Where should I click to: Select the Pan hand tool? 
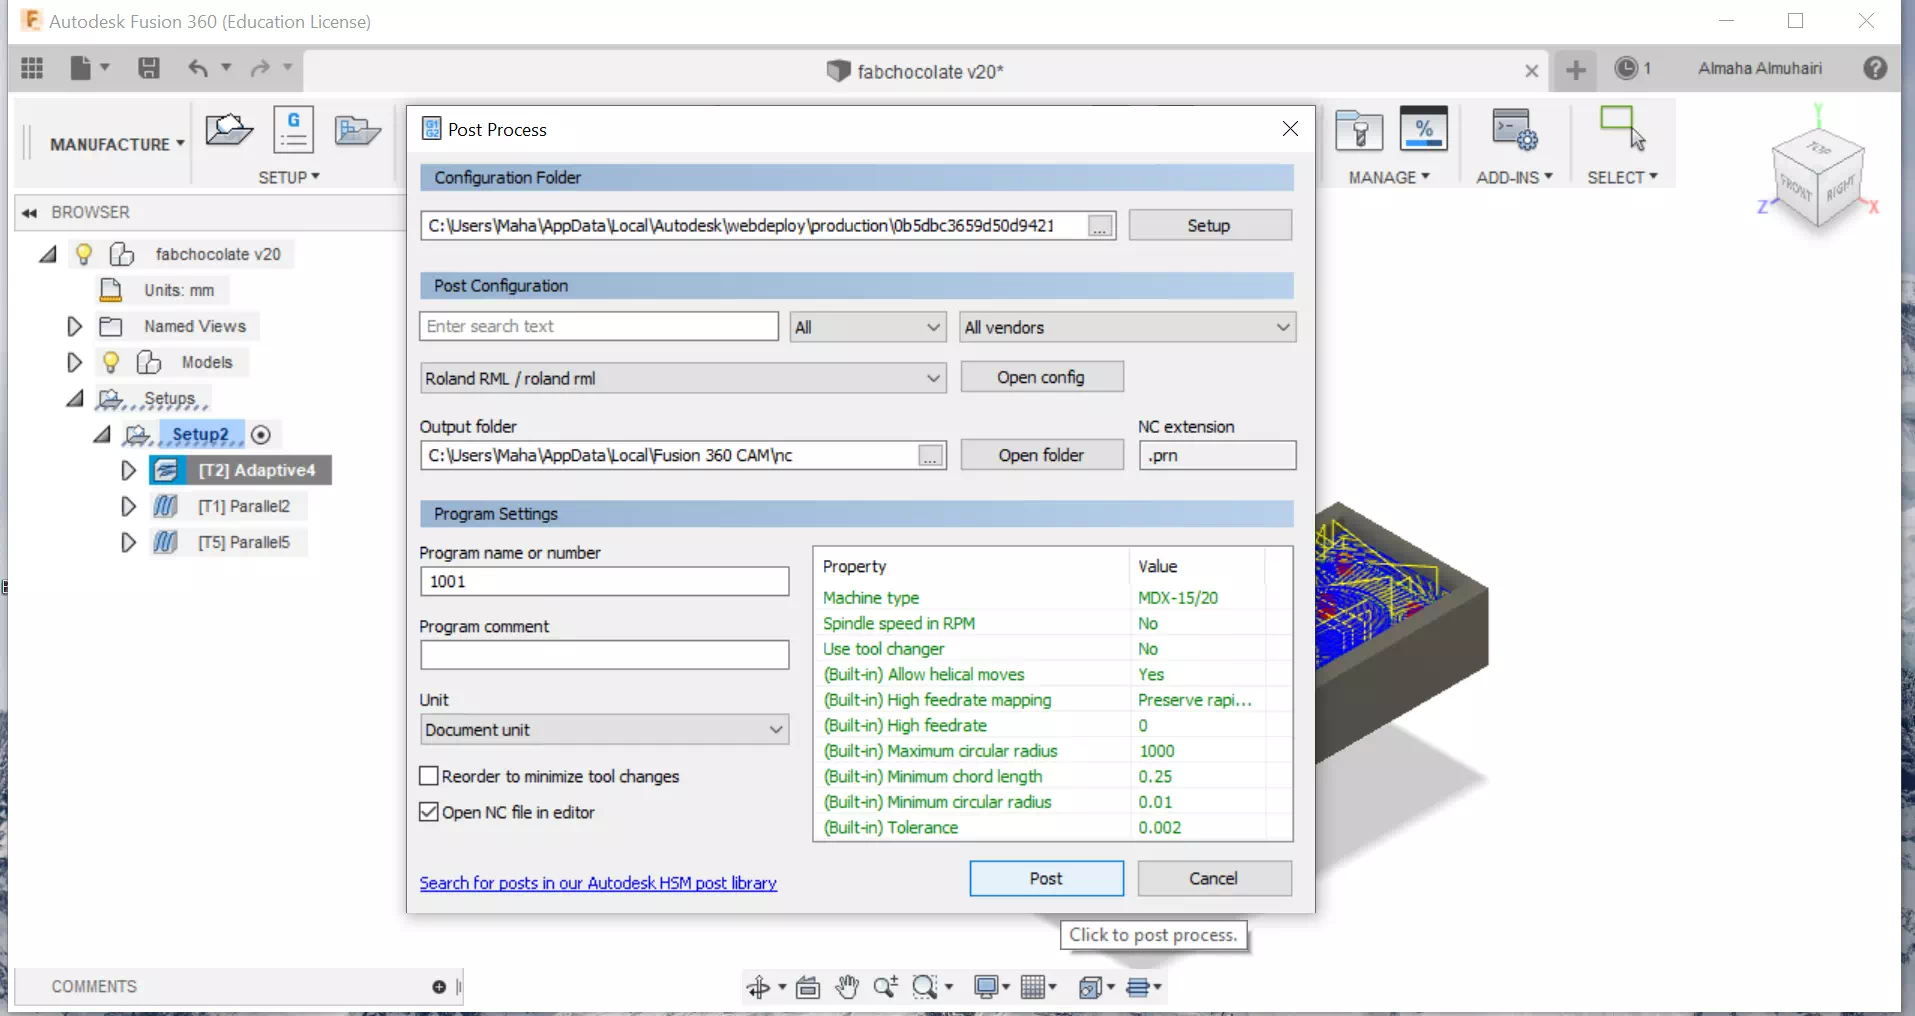pos(847,988)
